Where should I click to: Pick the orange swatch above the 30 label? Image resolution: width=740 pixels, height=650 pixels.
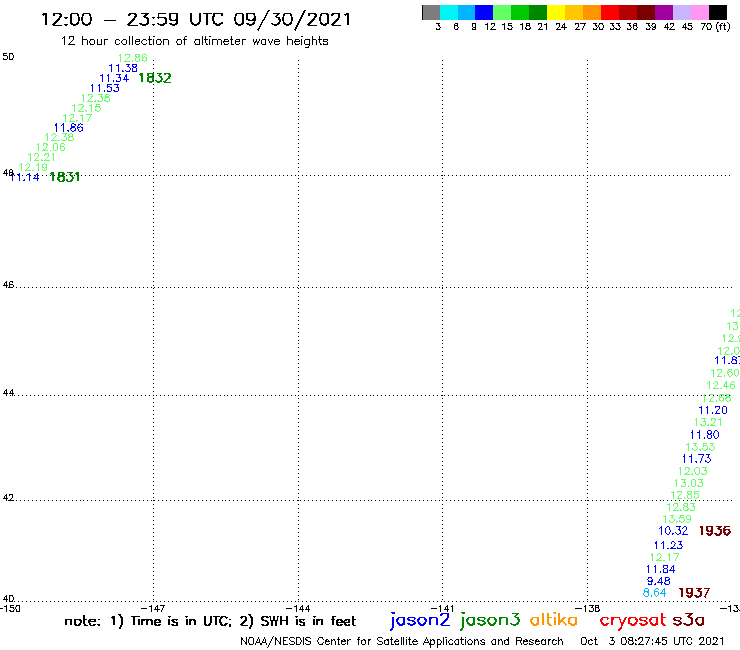(592, 12)
